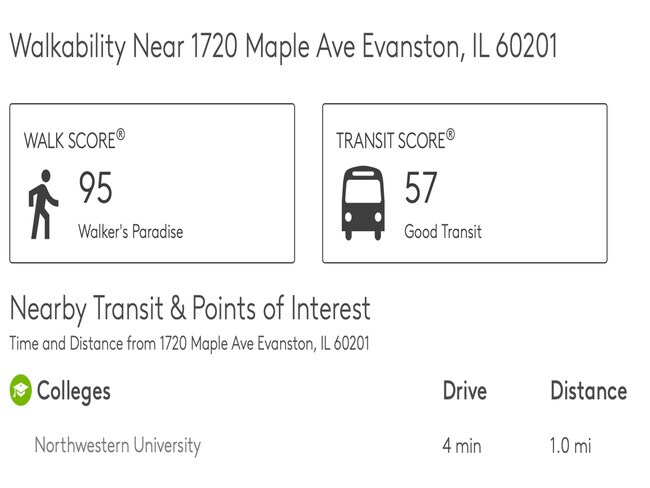Screen dimensions: 650x488
Task: Click the Distance column header
Action: pyautogui.click(x=589, y=391)
